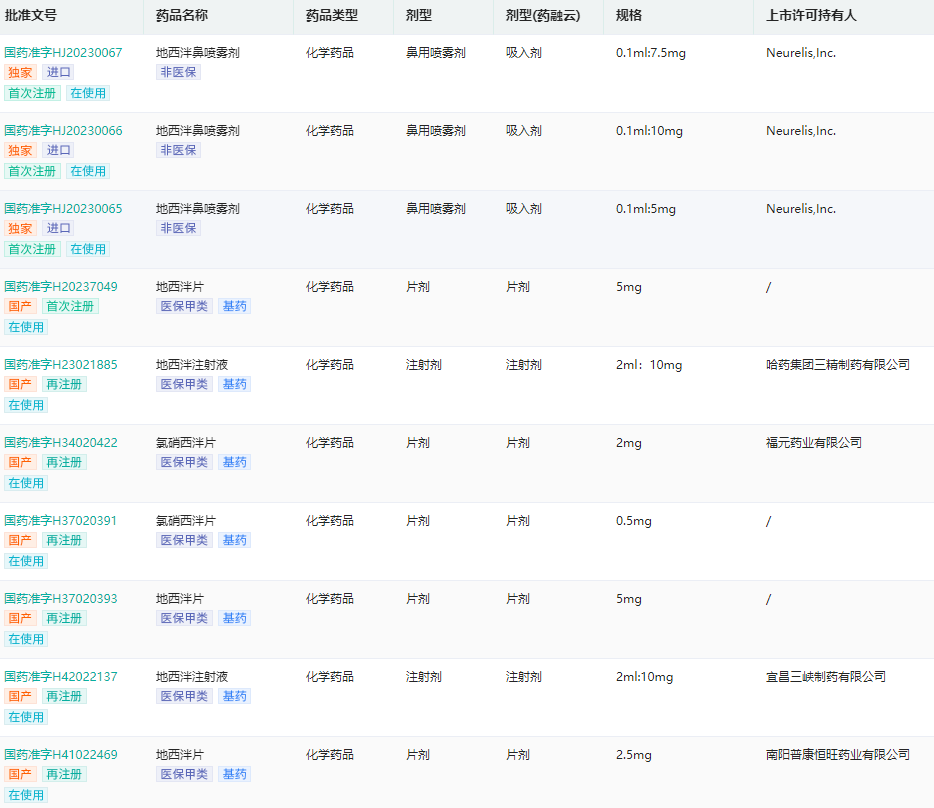Click holder 哈药集团三精制药有限公司
This screenshot has width=934, height=808.
pyautogui.click(x=837, y=365)
